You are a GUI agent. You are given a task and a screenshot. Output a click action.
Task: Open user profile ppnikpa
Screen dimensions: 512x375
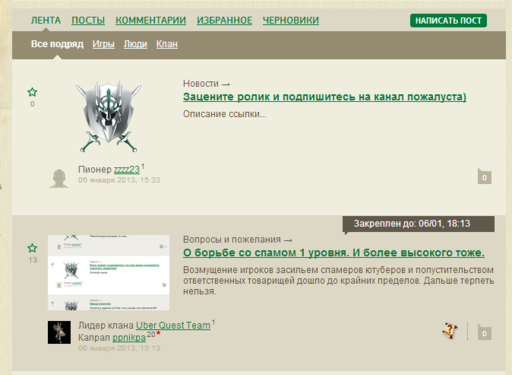click(x=129, y=338)
